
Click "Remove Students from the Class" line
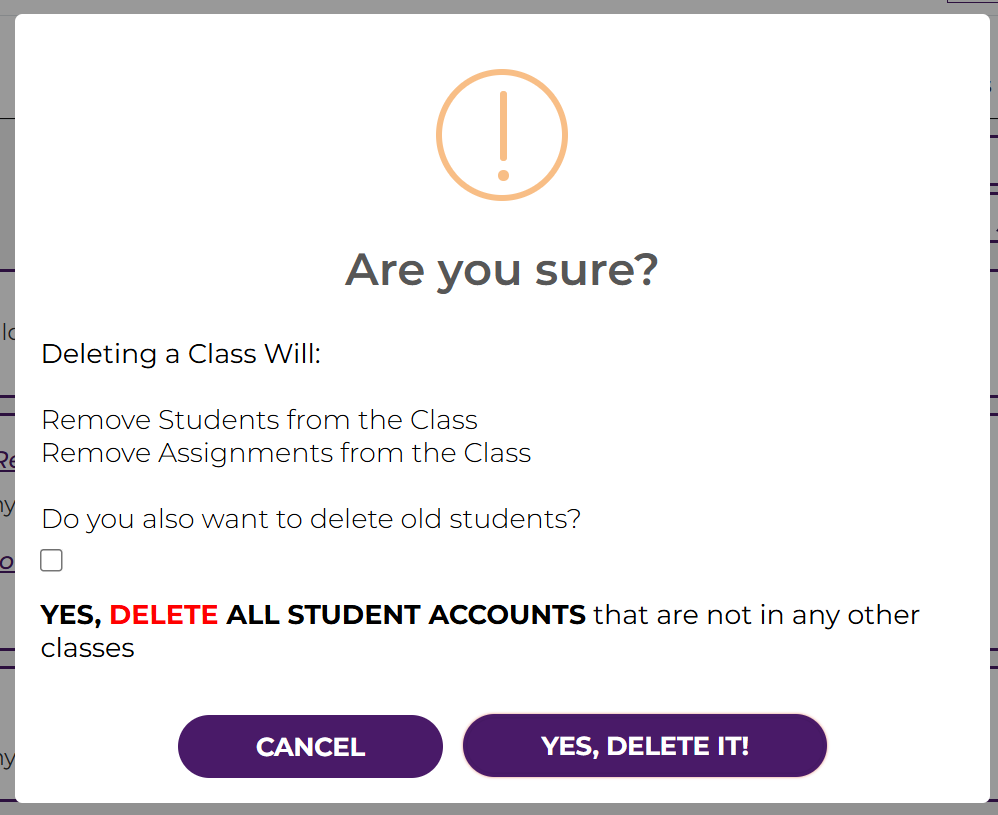pyautogui.click(x=259, y=420)
